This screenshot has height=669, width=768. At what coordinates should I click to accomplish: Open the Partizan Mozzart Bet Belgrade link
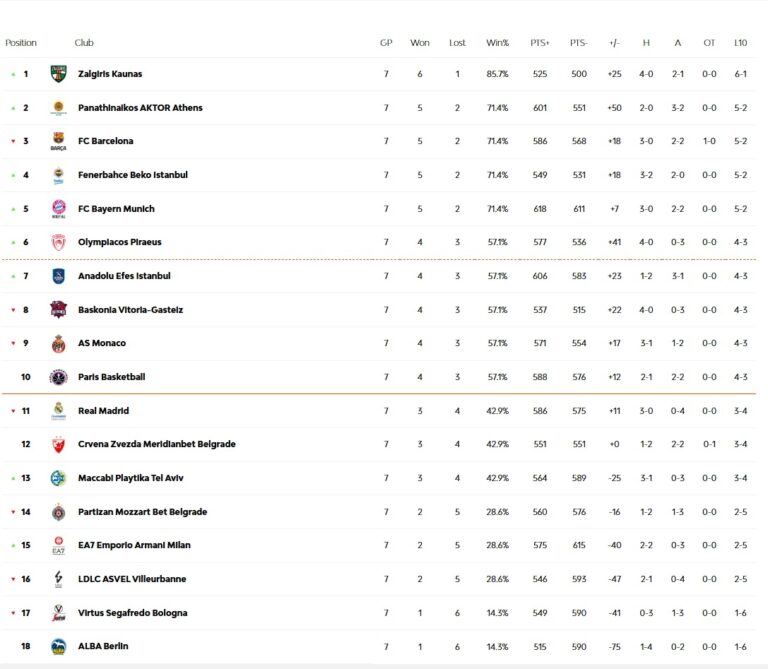pos(142,512)
